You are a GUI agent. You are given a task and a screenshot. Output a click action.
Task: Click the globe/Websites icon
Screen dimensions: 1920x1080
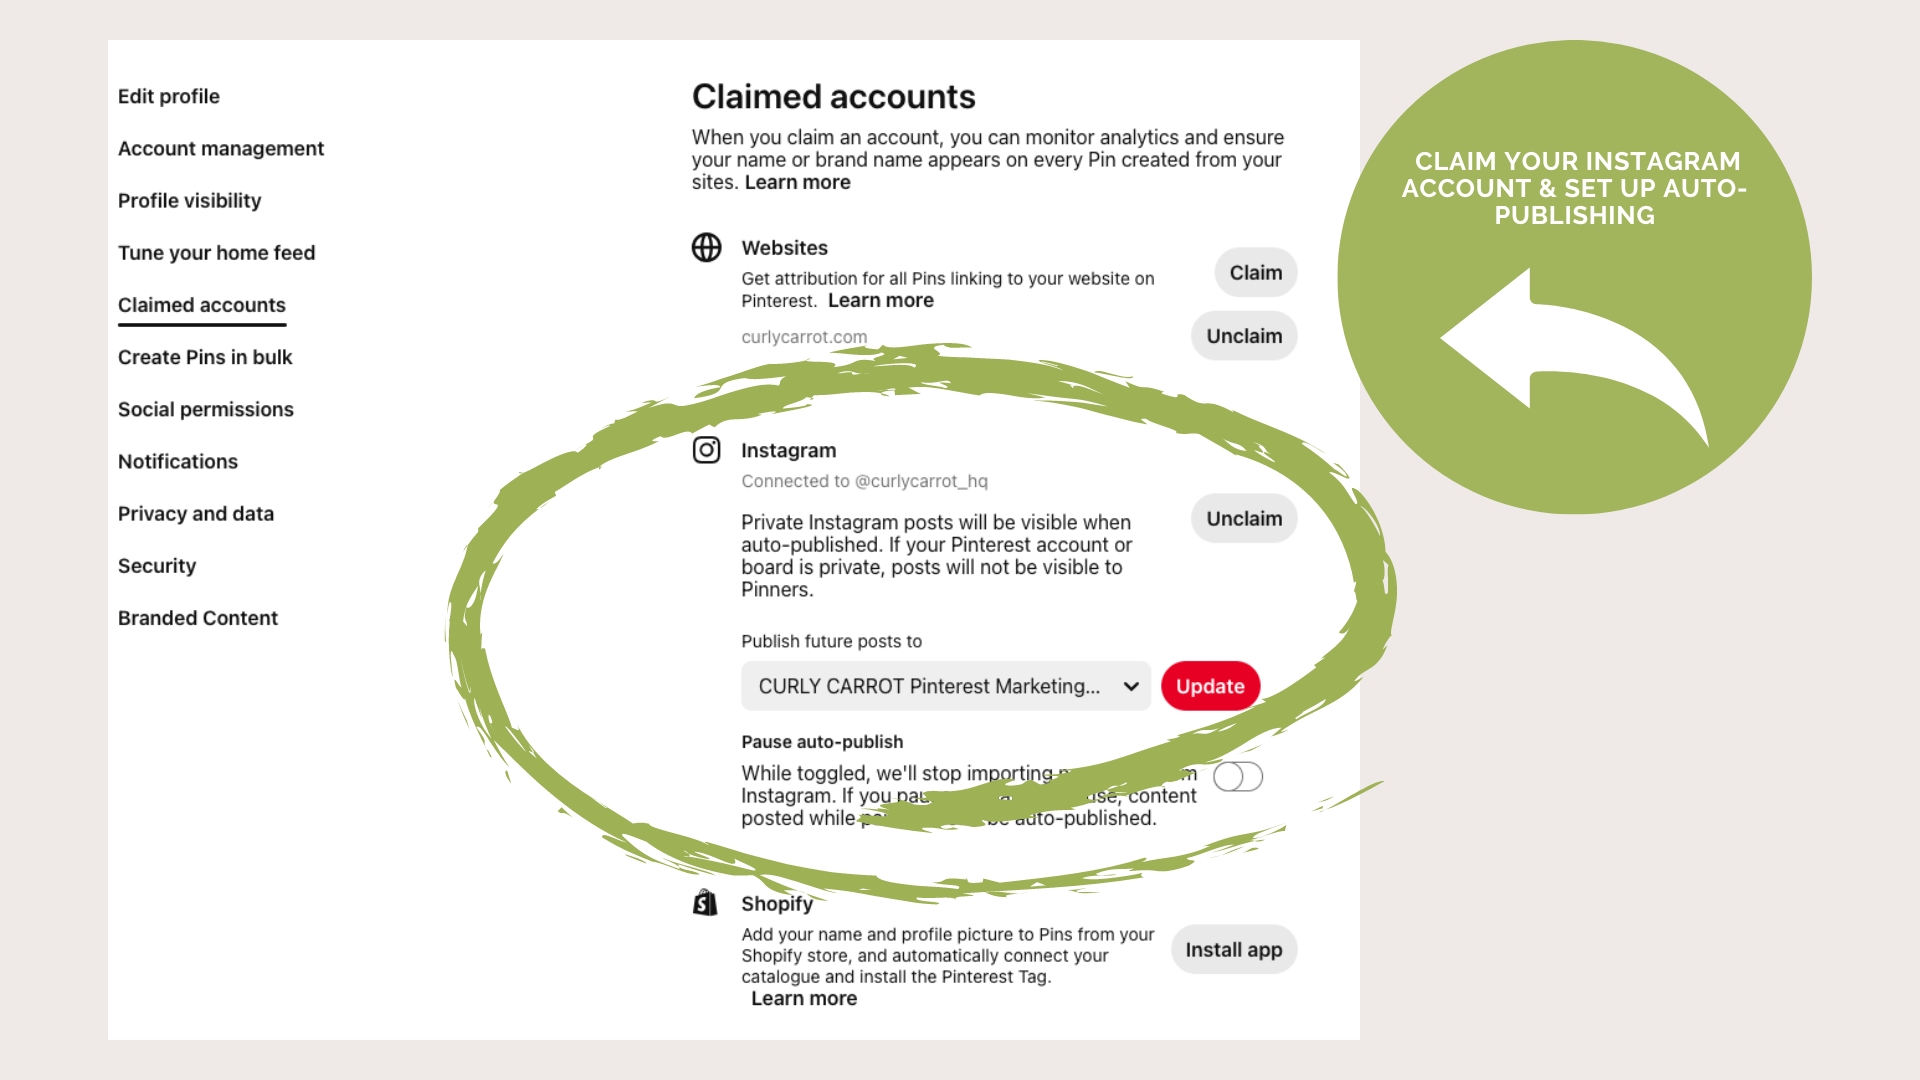pyautogui.click(x=709, y=248)
